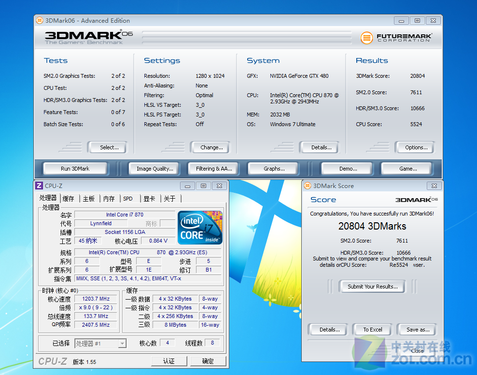Image resolution: width=477 pixels, height=375 pixels.
Task: Open Image Quality... tool
Action: tap(154, 169)
